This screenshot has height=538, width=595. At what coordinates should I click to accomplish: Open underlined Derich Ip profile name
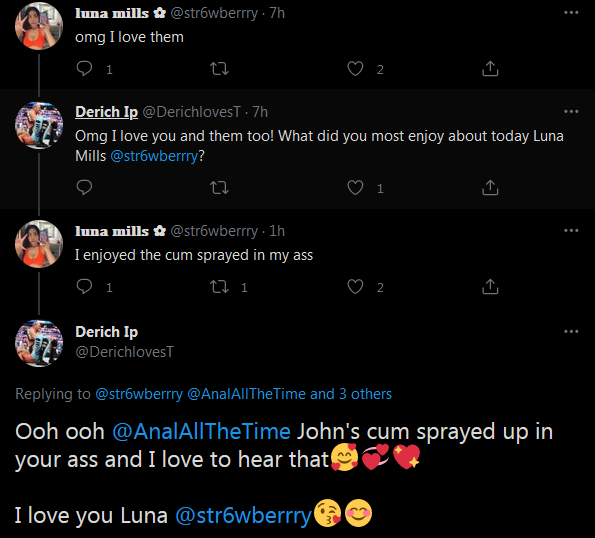pyautogui.click(x=106, y=112)
